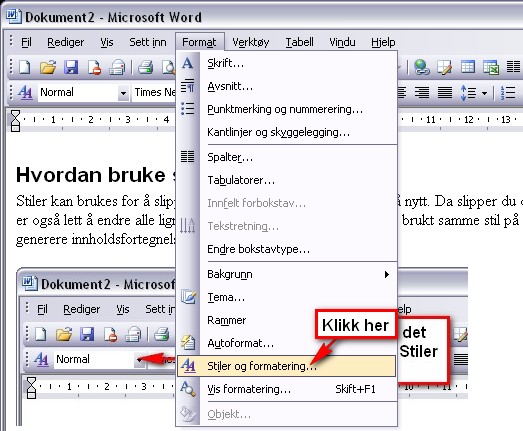This screenshot has height=431, width=523.
Task: Choose Punktmerking og nummerering…
Action: [287, 109]
